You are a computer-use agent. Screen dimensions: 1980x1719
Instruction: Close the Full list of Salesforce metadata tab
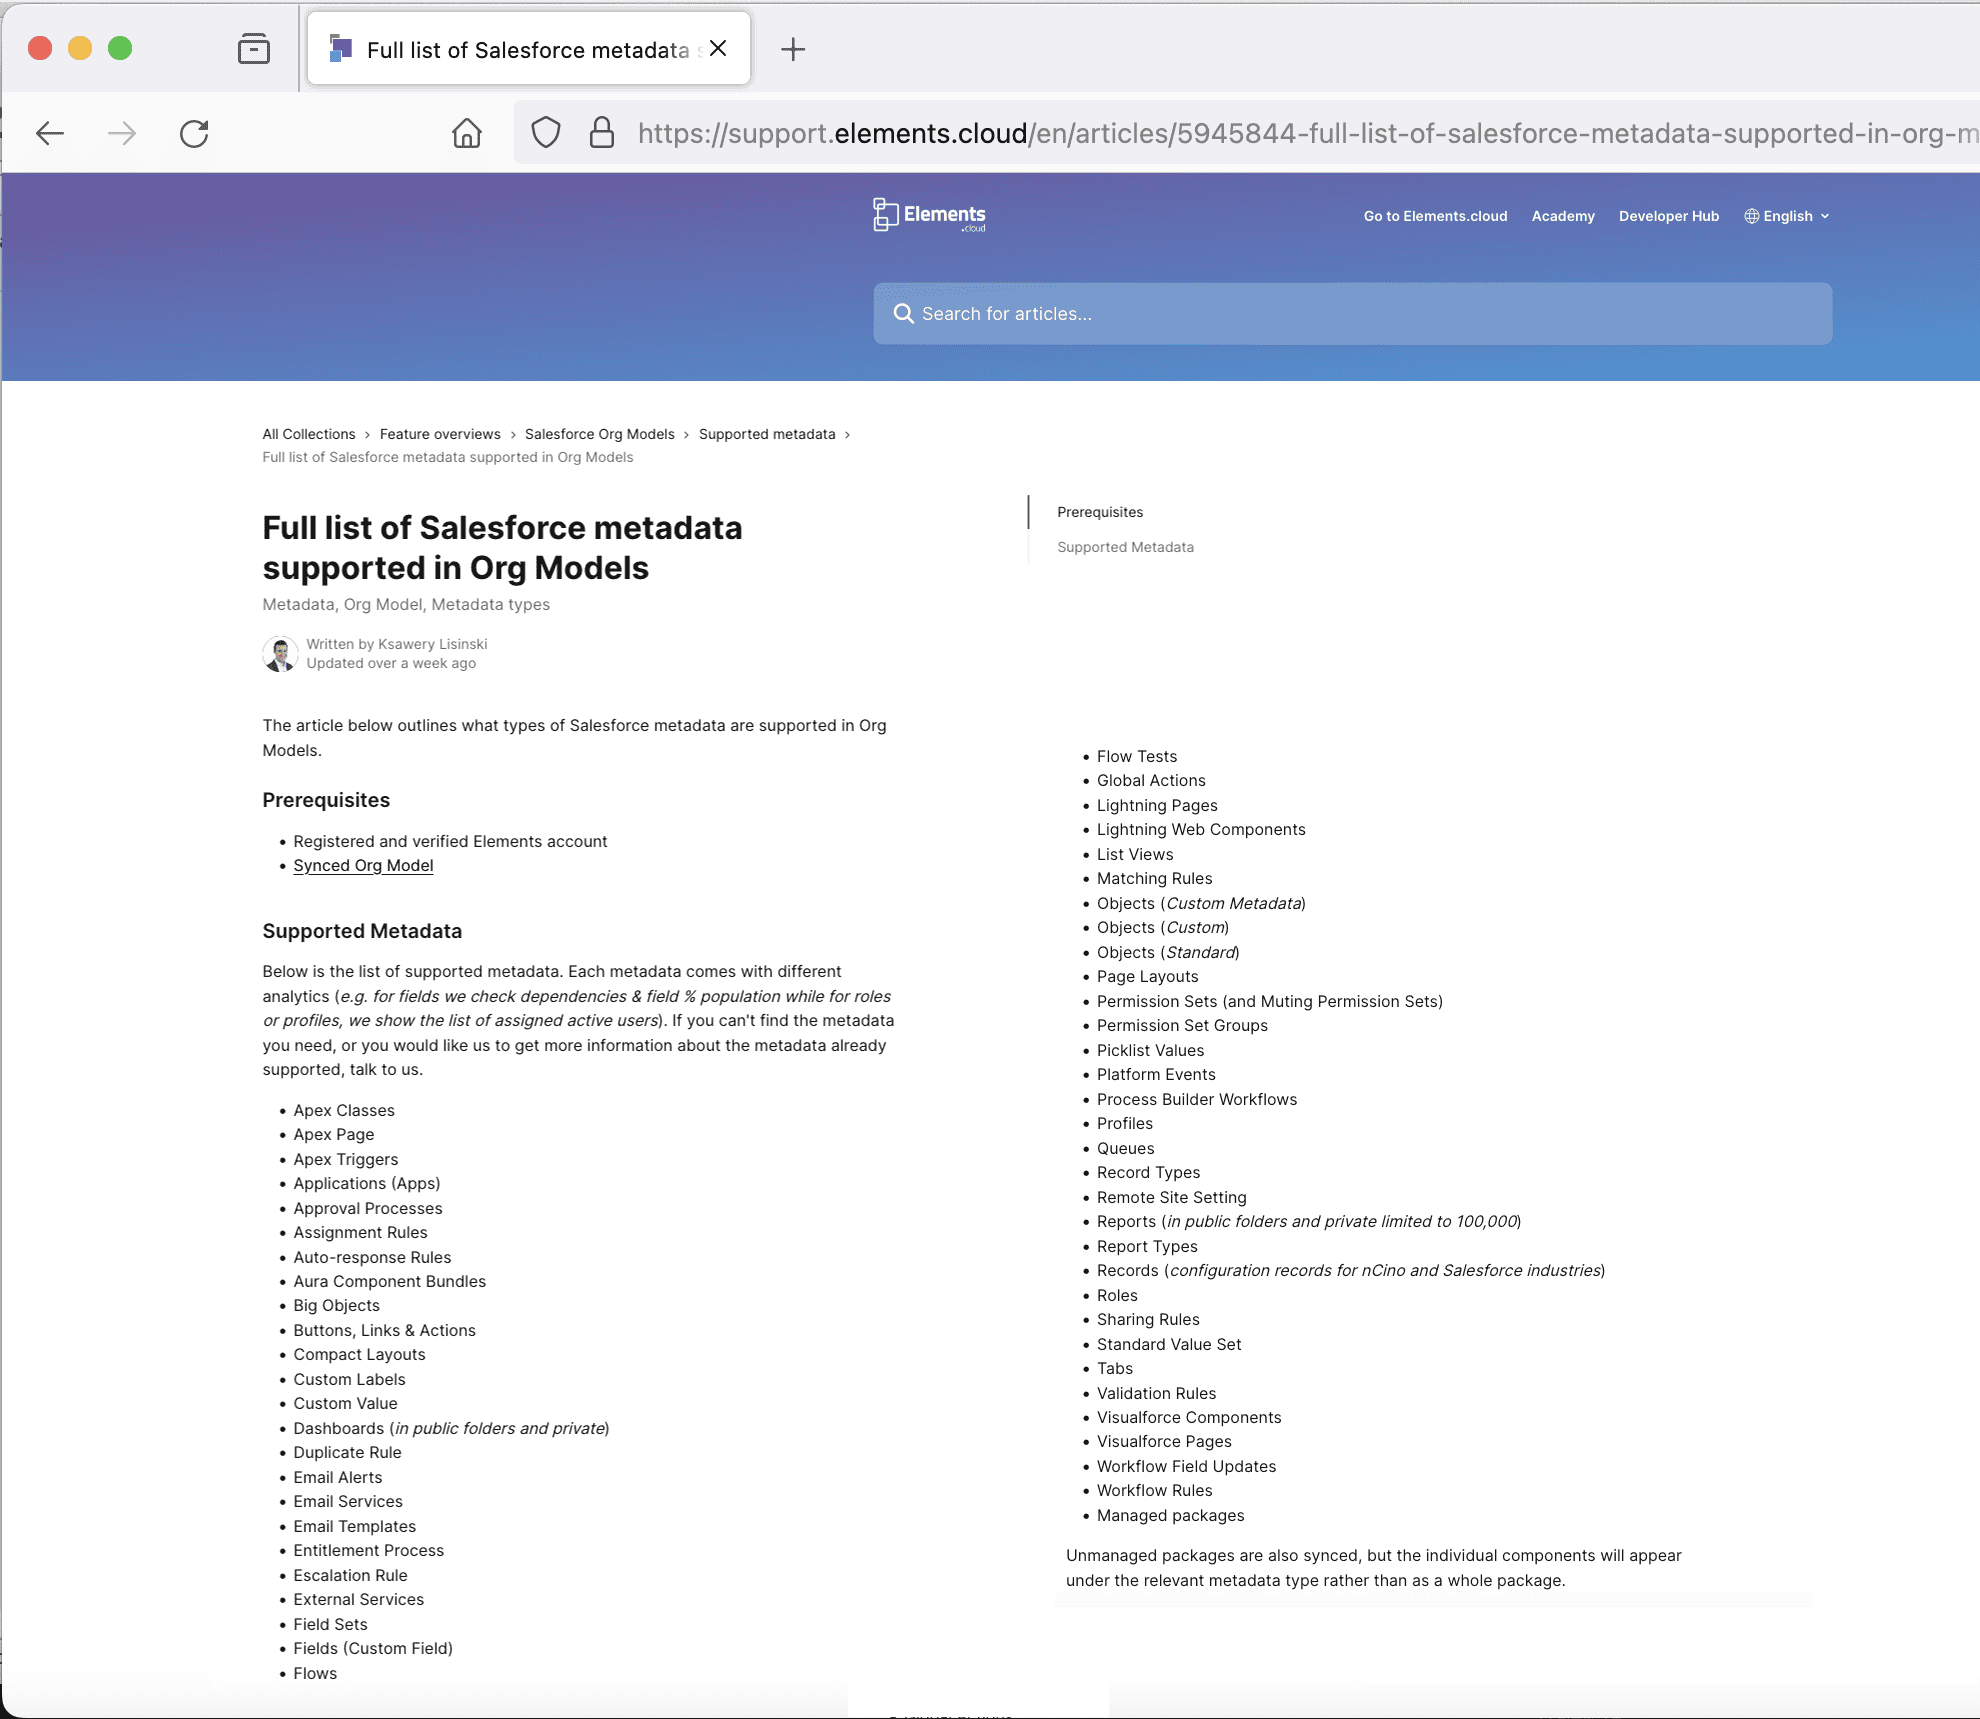pos(718,49)
